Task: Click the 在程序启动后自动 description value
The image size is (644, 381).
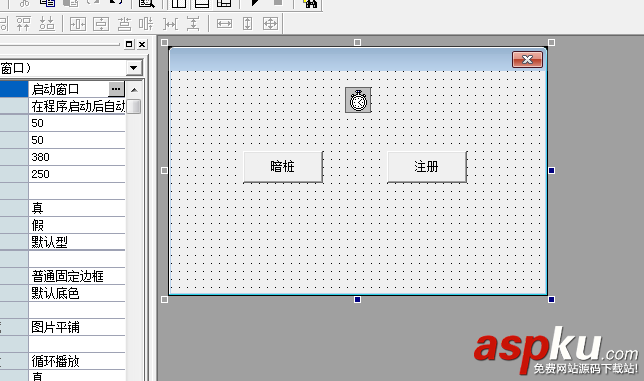Action: (x=77, y=106)
